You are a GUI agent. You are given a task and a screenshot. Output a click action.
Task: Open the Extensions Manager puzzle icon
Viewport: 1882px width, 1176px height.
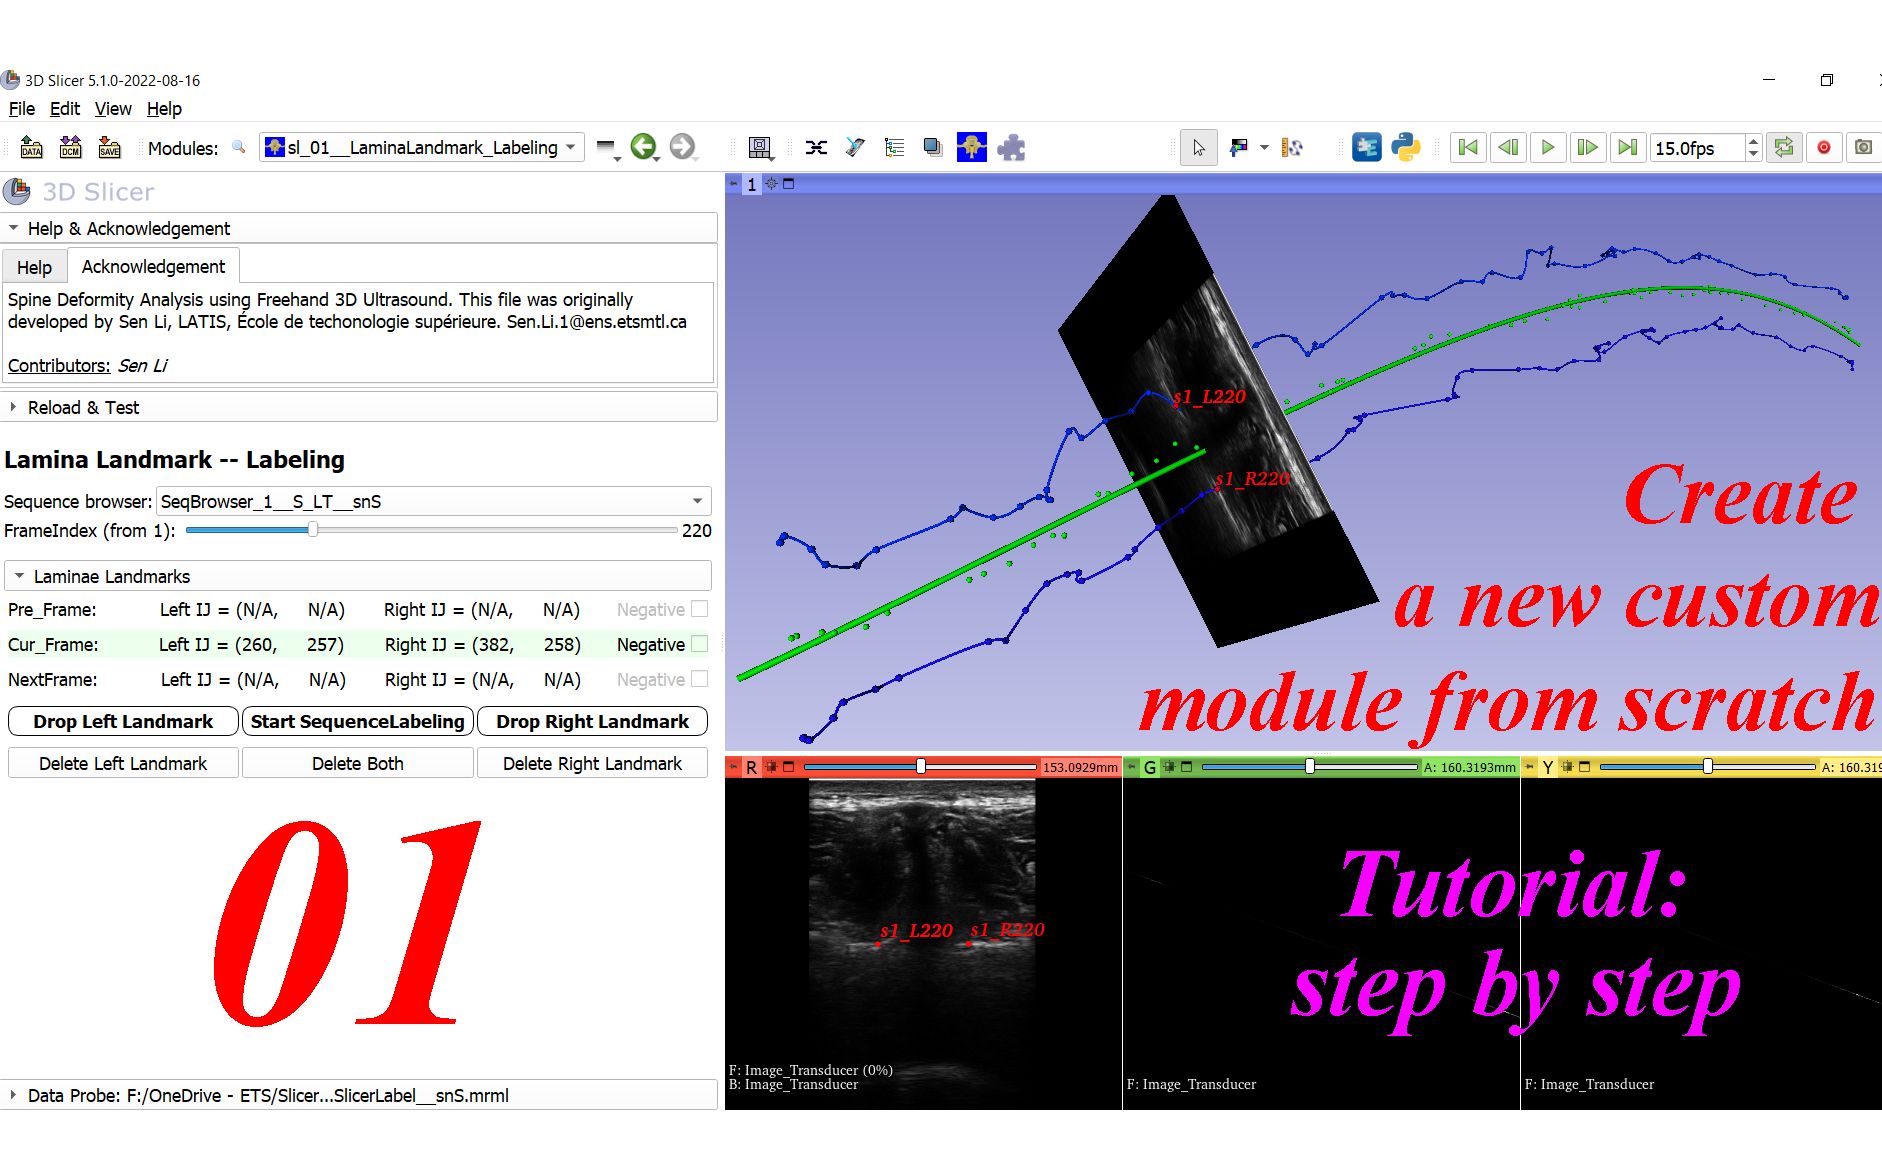tap(1013, 147)
